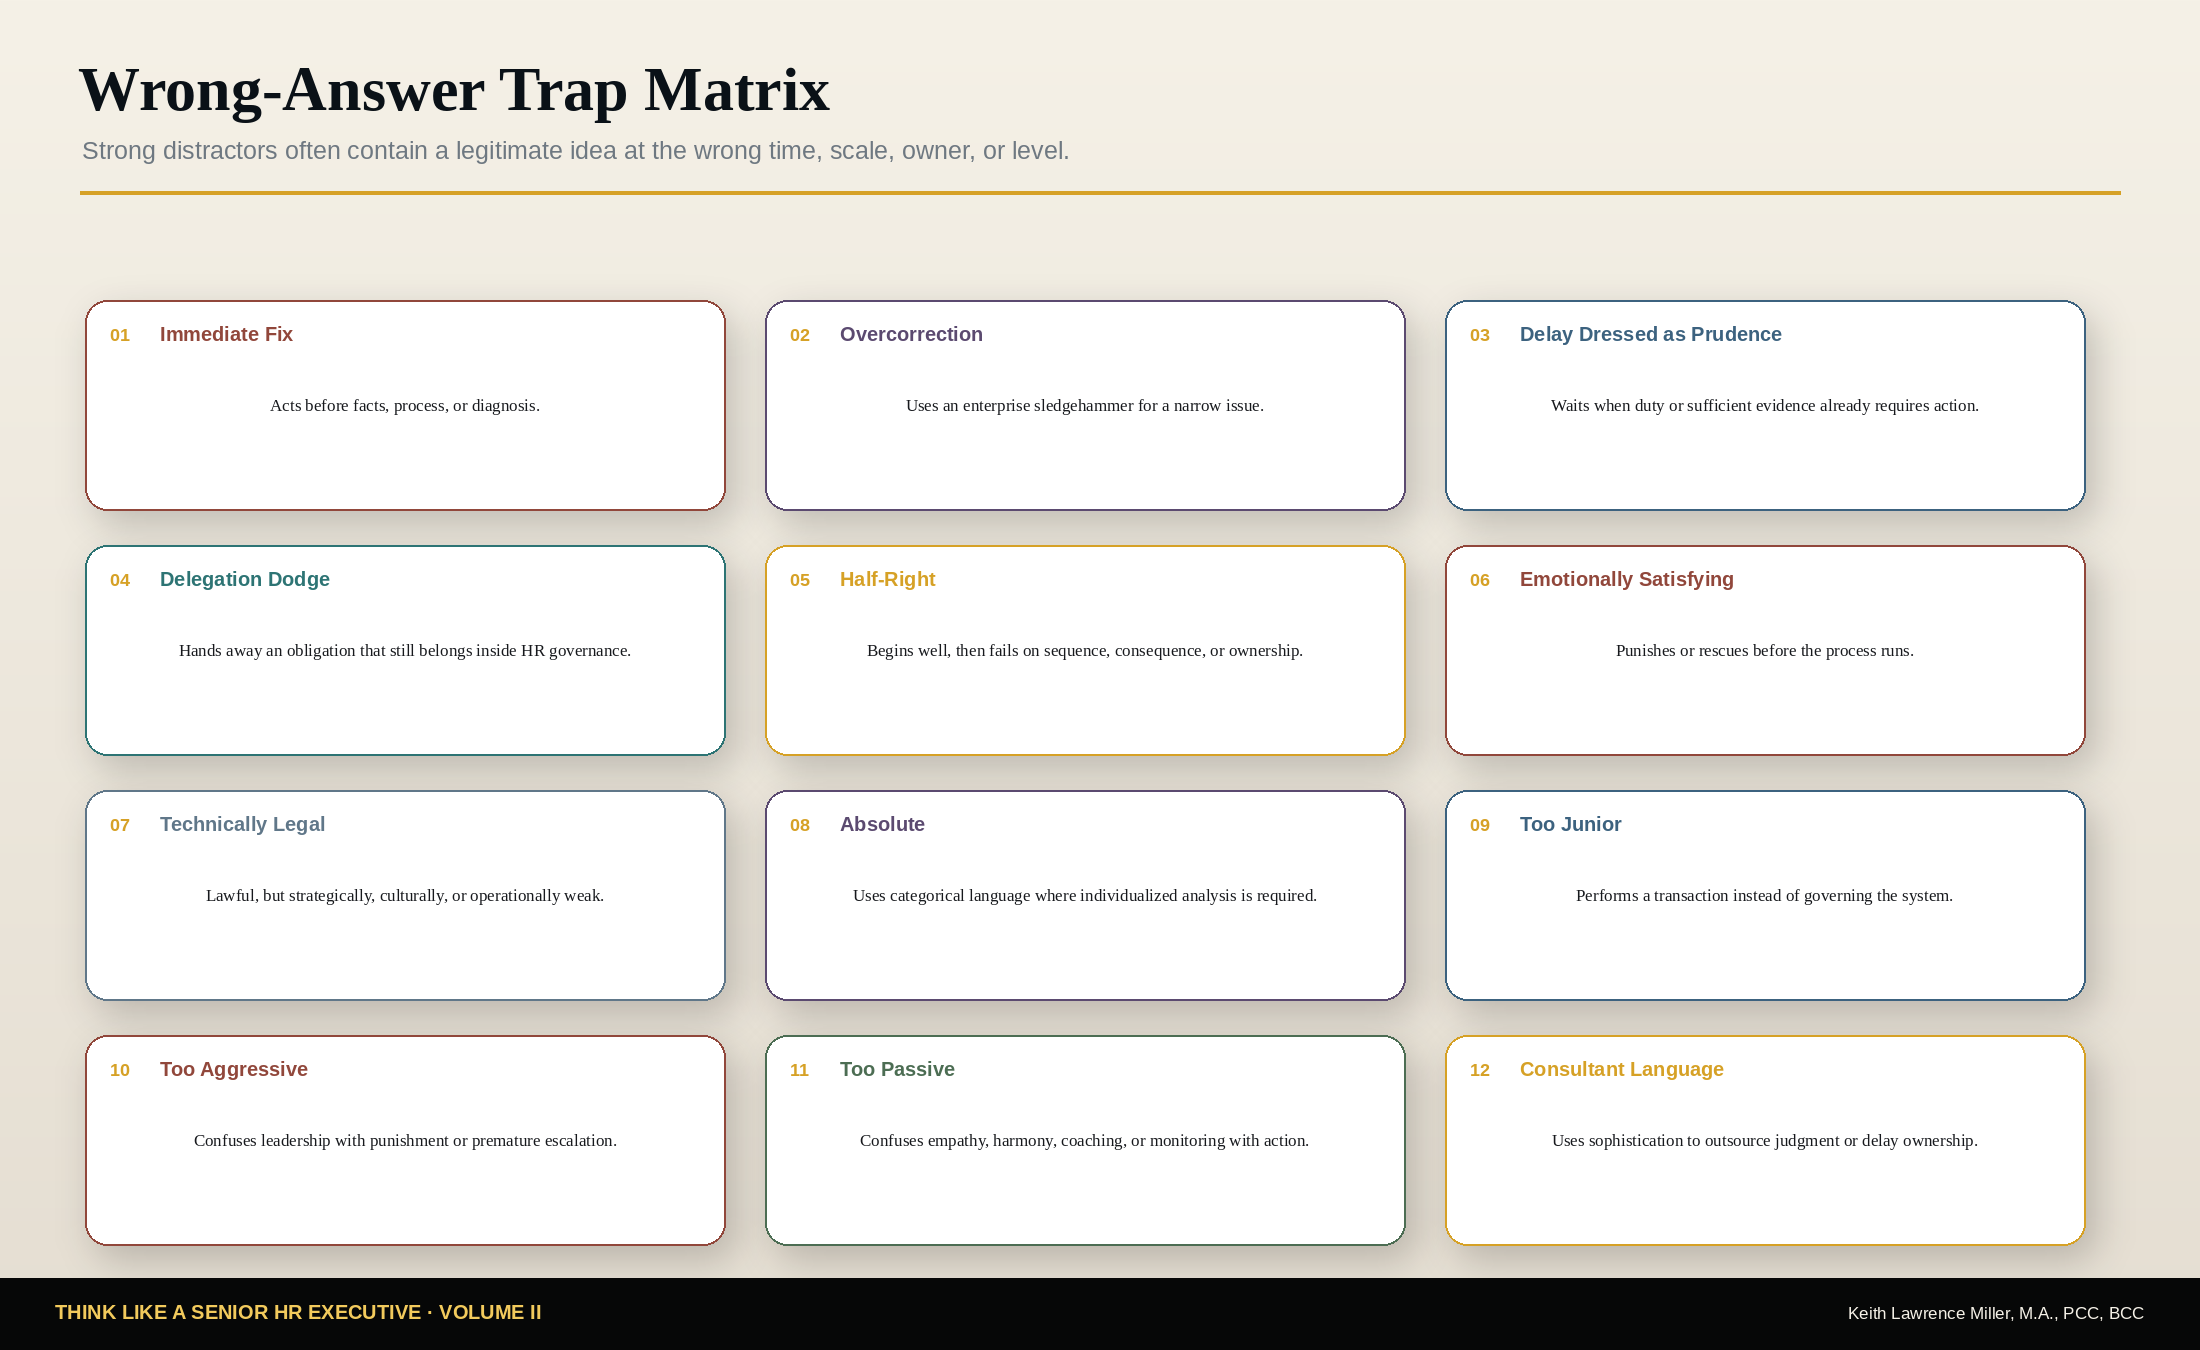Select the 'Delay Dressed as Prudence' heading
This screenshot has width=2200, height=1350.
1651,334
